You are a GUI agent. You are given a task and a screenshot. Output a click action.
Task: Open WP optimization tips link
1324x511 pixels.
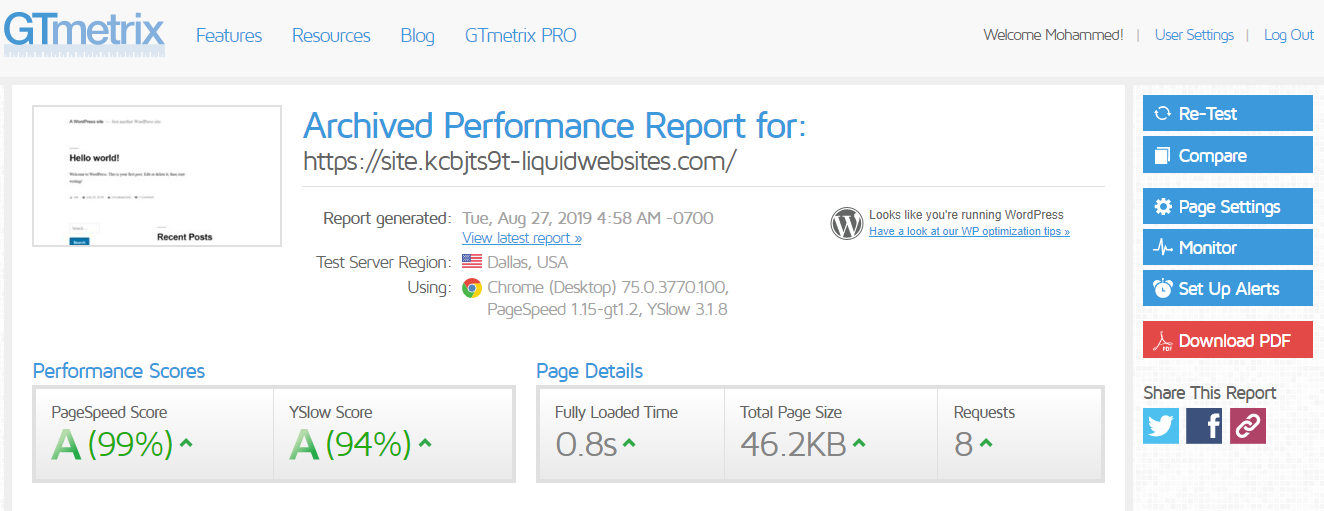(x=969, y=231)
